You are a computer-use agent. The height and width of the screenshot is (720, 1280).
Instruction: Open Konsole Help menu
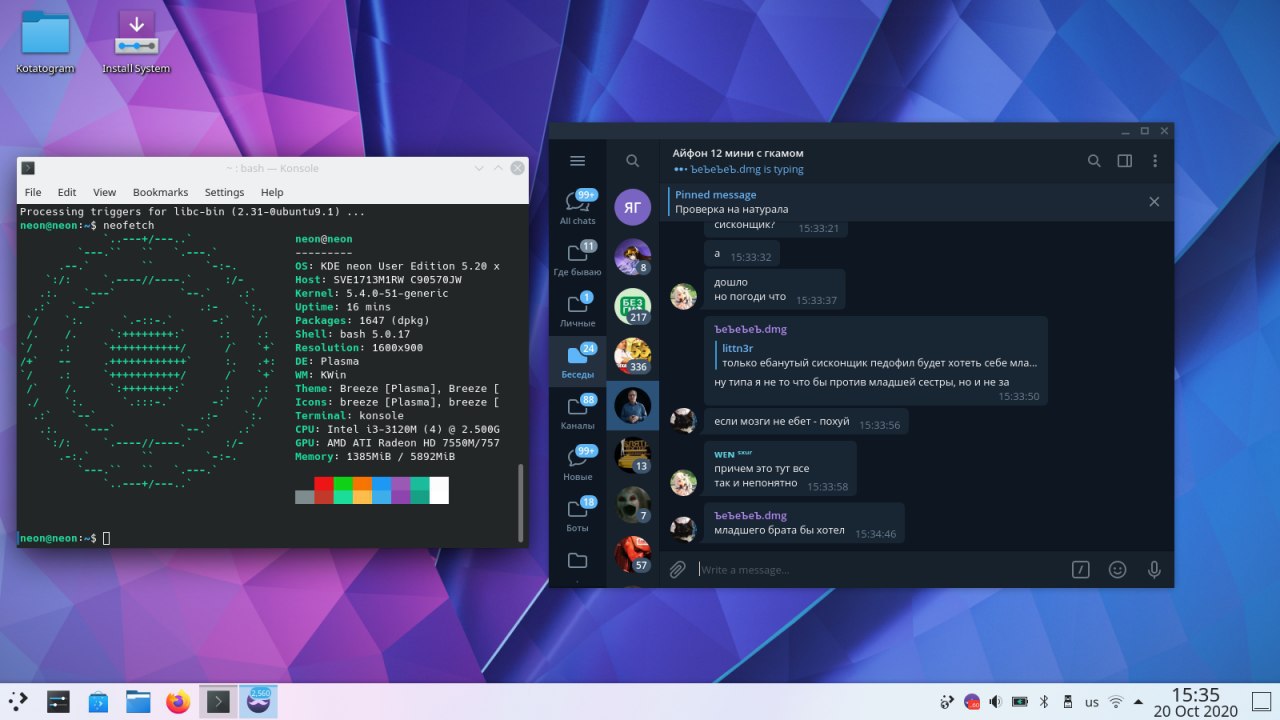tap(272, 192)
